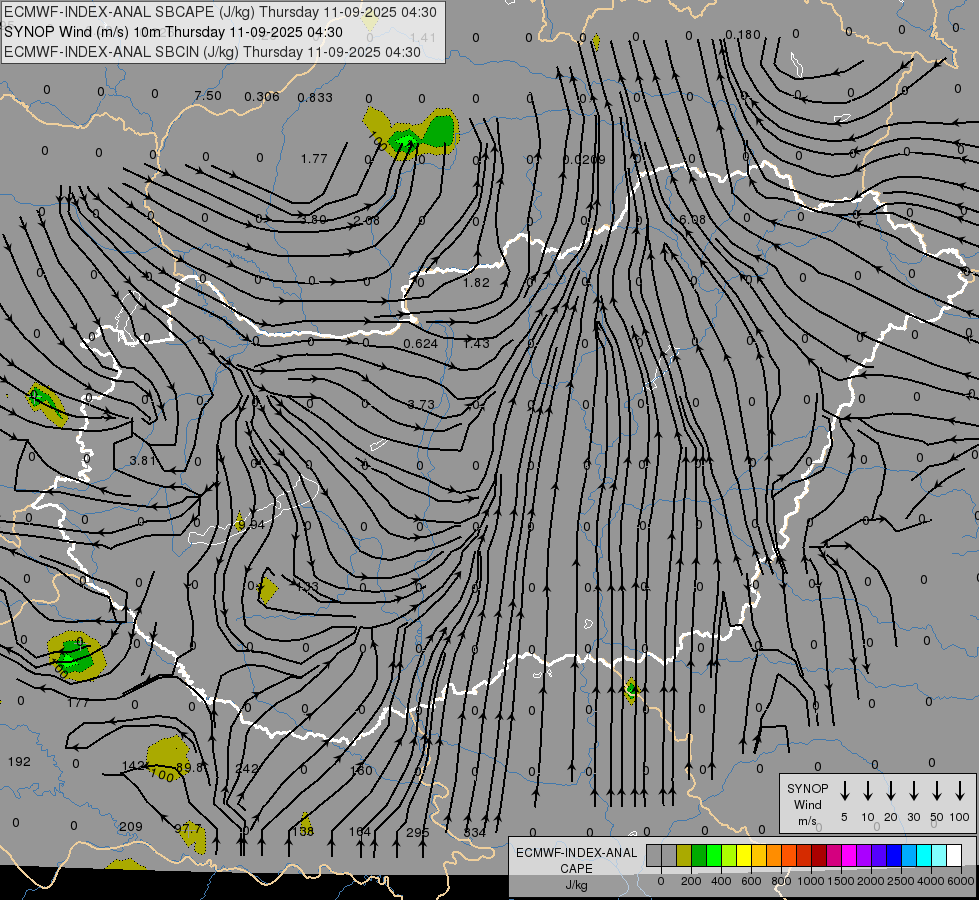This screenshot has height=900, width=979.
Task: Click the 'SYNOP Wind m/s' legend label
Action: [807, 804]
